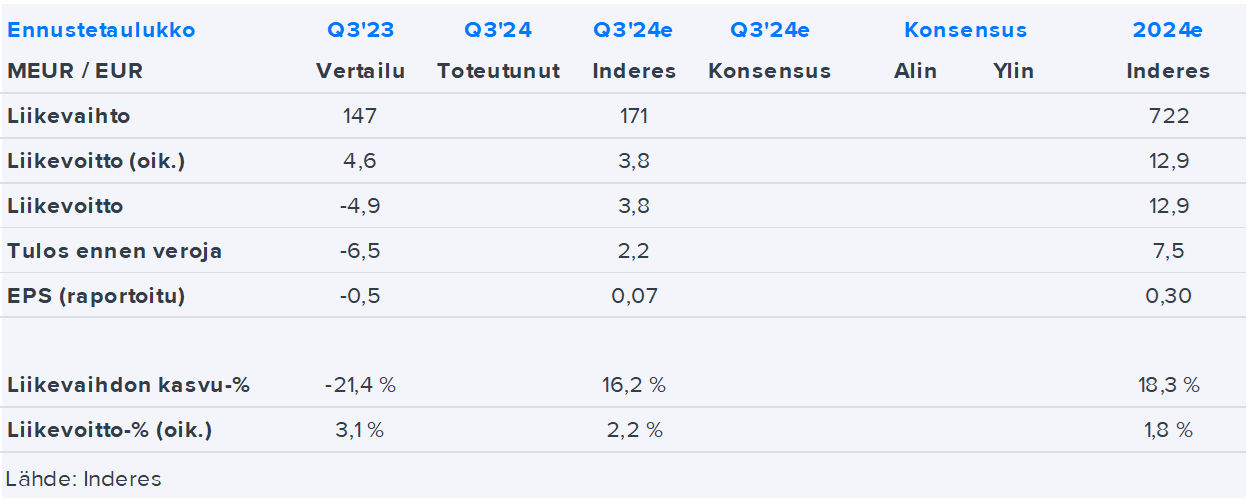Click the -6,5 pre-tax result cell
Image resolution: width=1248 pixels, height=499 pixels.
click(x=360, y=251)
